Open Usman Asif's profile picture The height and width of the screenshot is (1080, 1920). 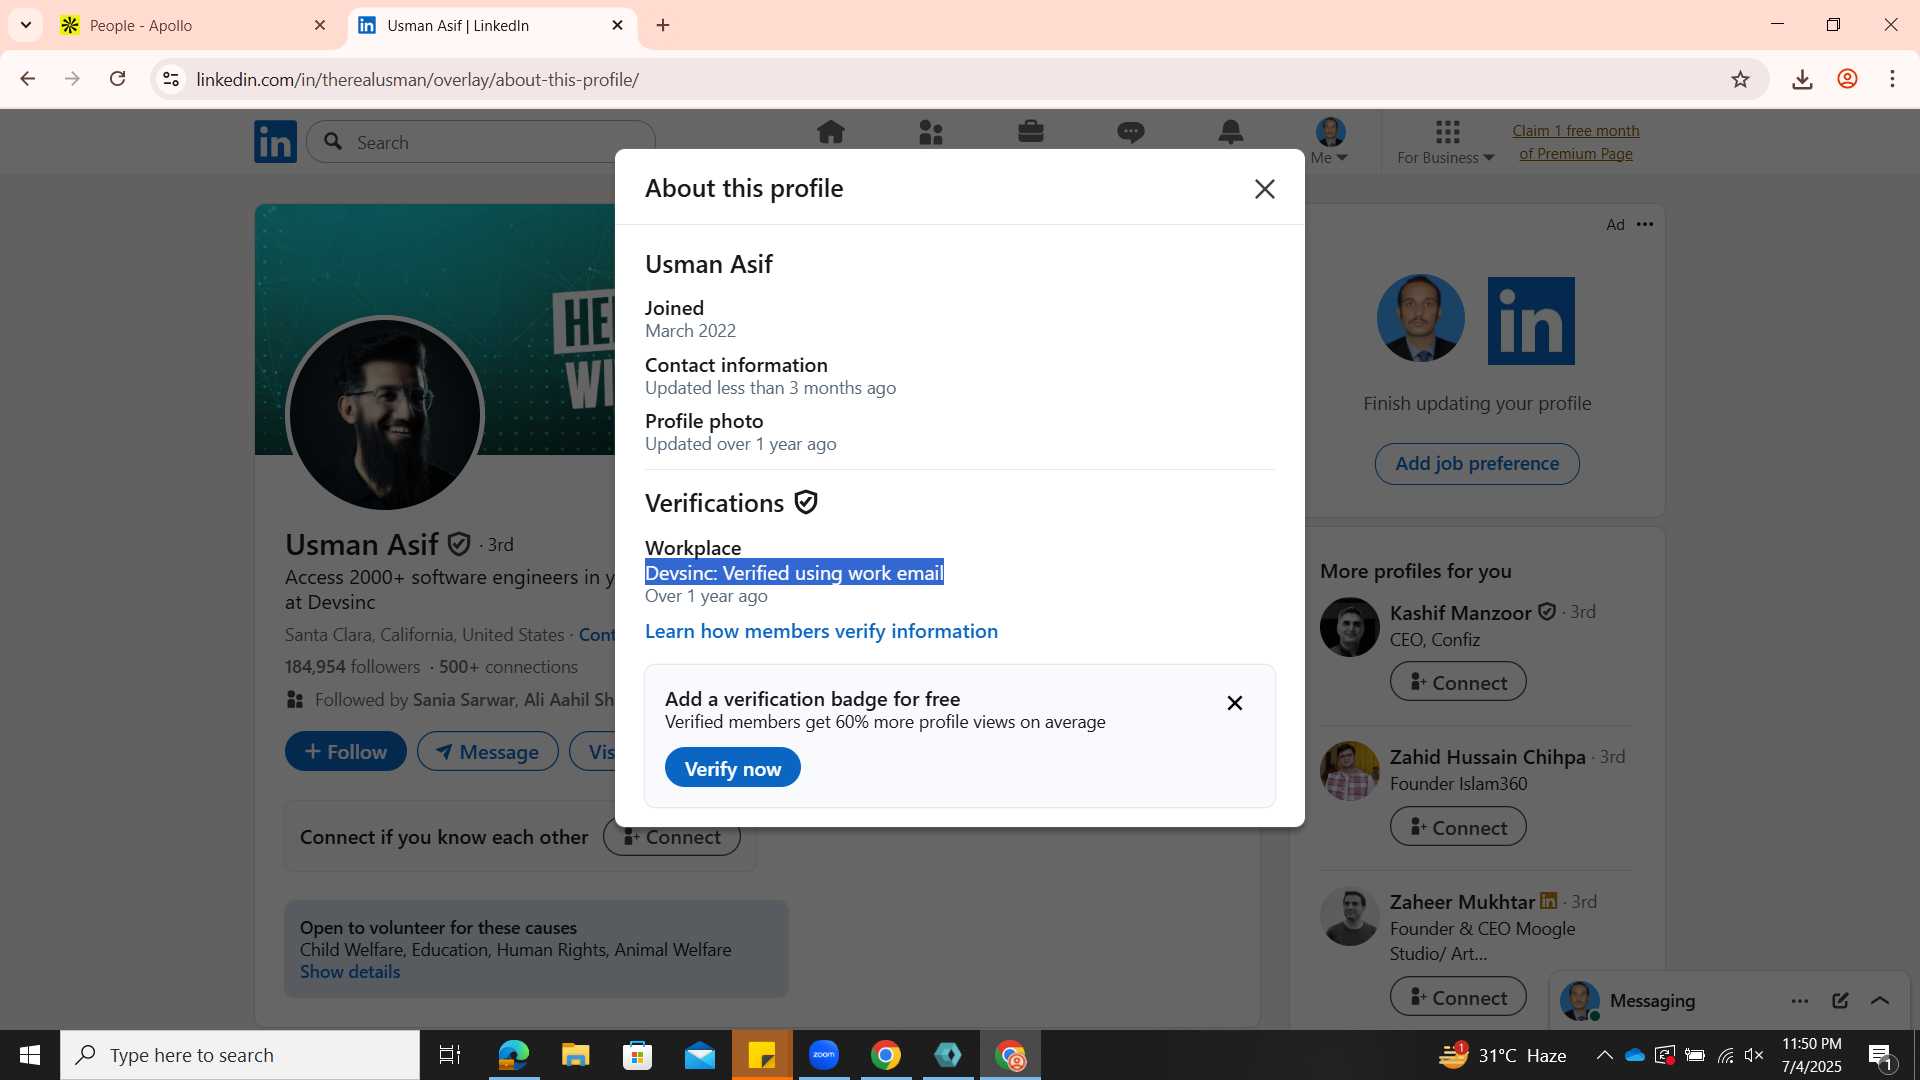[x=385, y=414]
